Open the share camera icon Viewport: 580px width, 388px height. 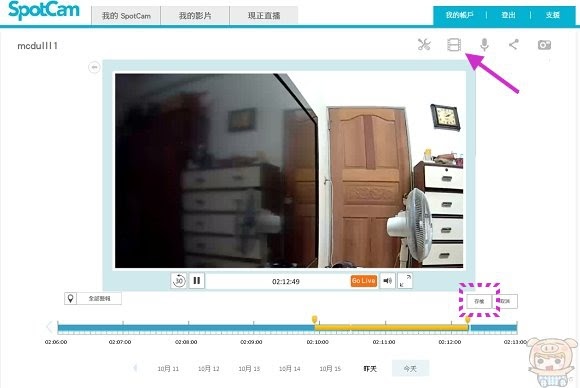coord(513,45)
